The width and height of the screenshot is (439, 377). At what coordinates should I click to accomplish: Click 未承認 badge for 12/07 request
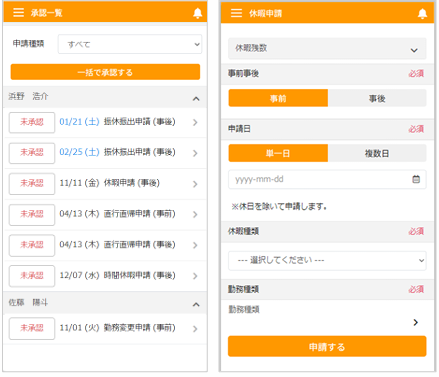[x=32, y=276]
